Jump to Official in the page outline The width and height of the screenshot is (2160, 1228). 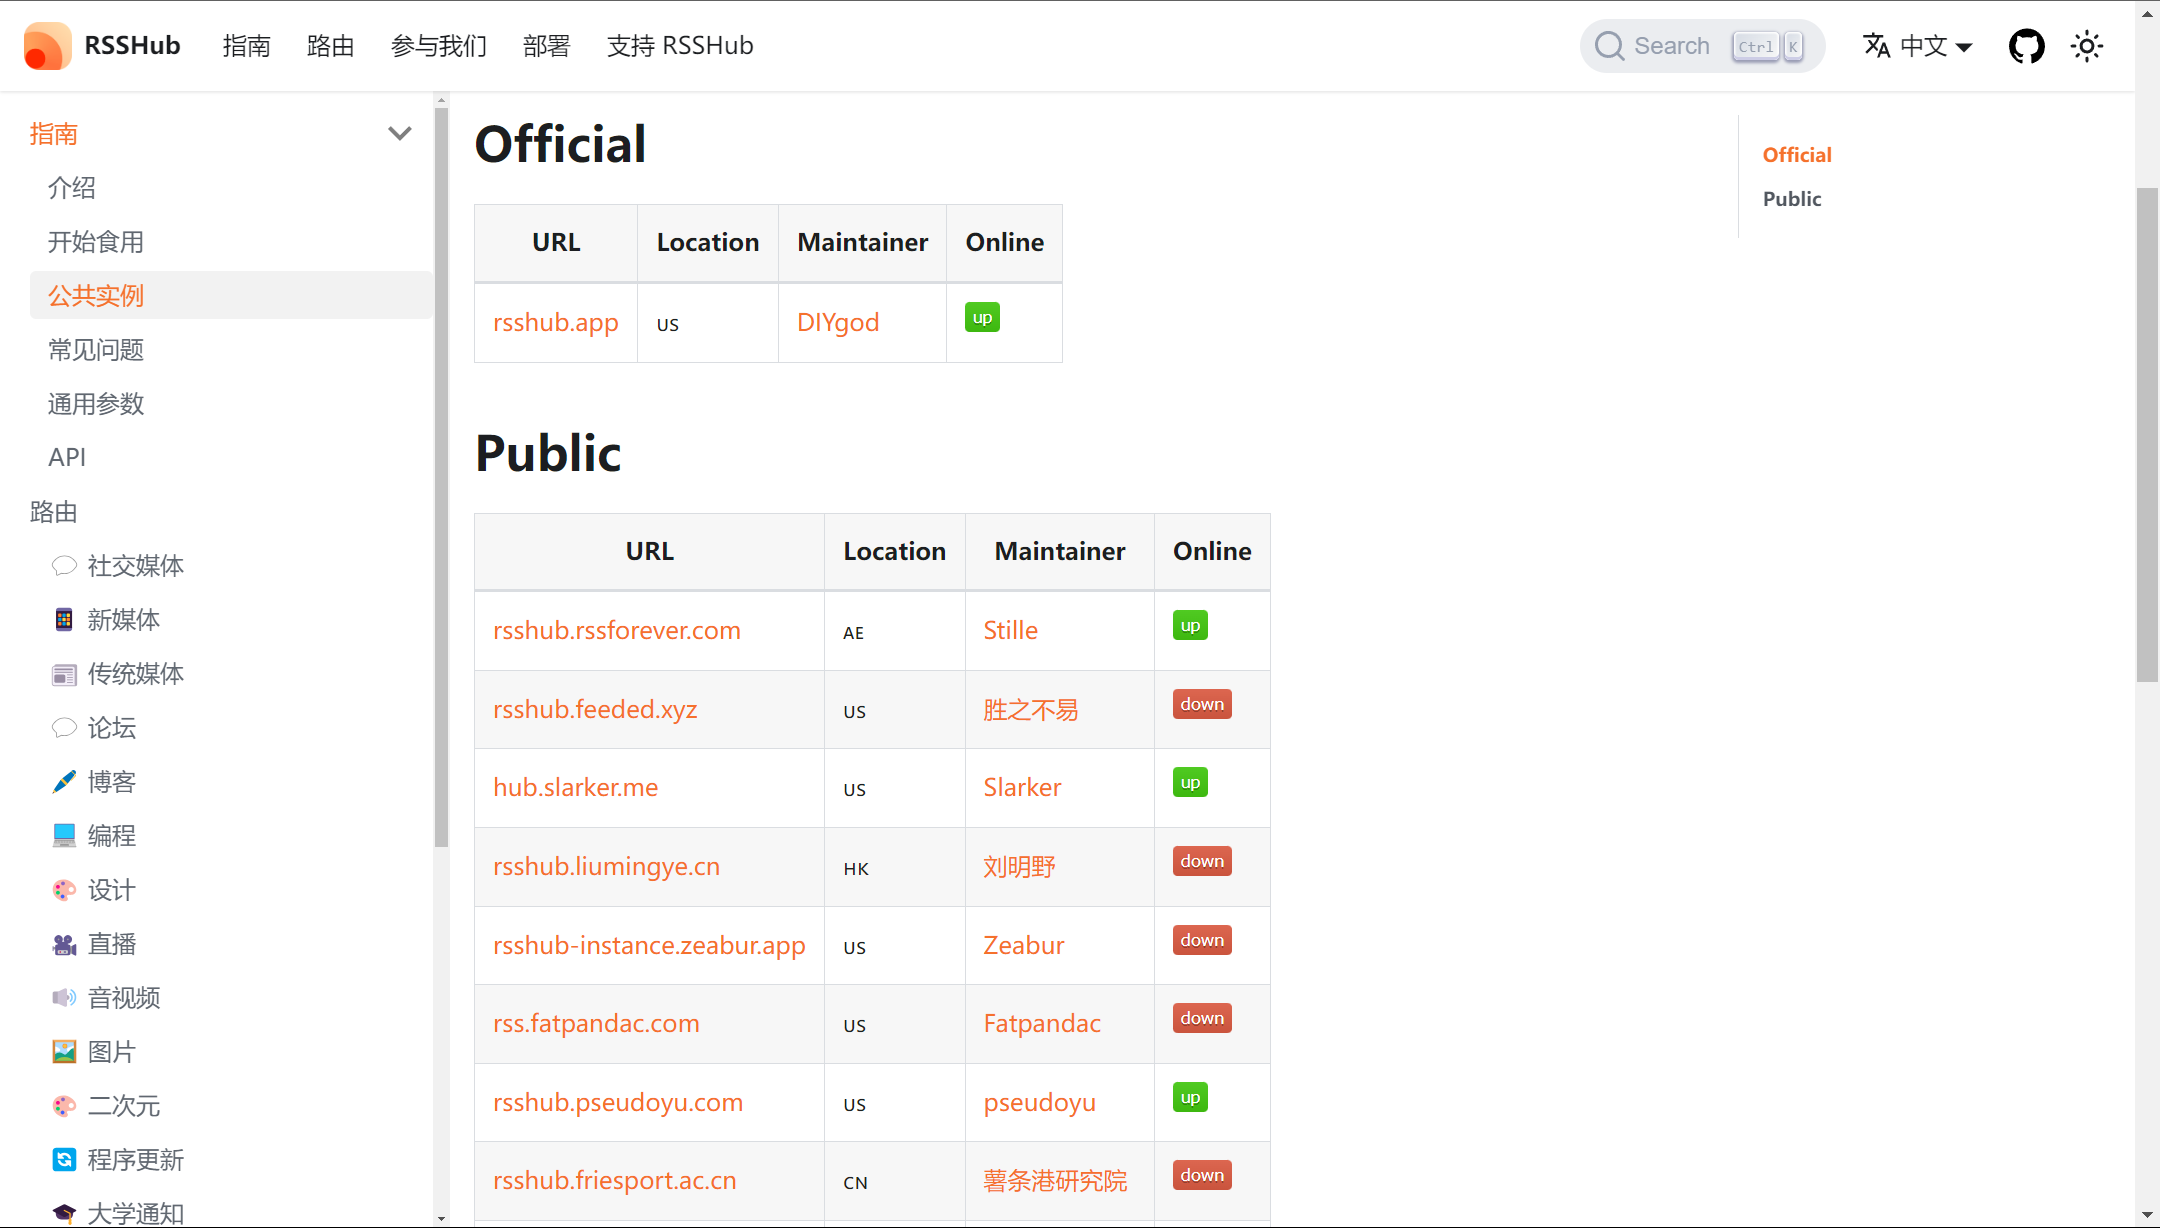coord(1797,155)
